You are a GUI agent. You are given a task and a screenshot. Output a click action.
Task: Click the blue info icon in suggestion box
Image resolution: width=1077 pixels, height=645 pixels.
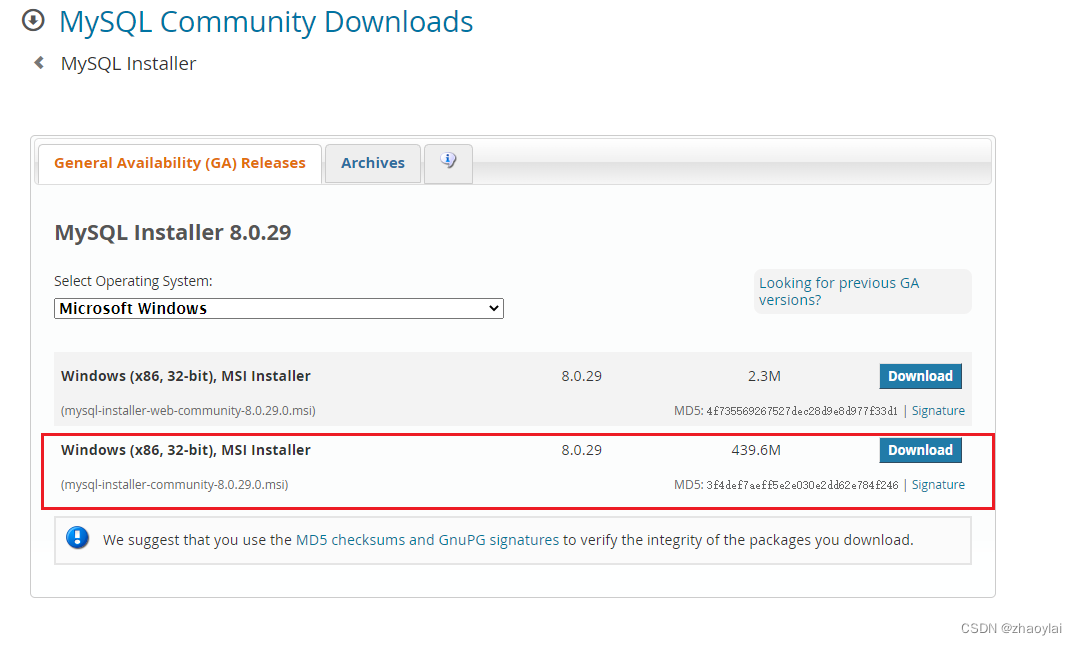(x=78, y=538)
